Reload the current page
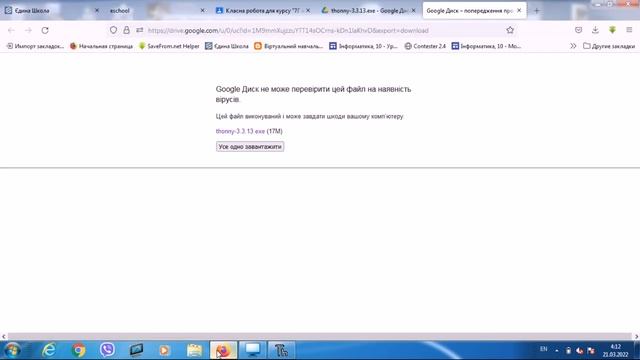Image resolution: width=640 pixels, height=360 pixels. (45, 30)
